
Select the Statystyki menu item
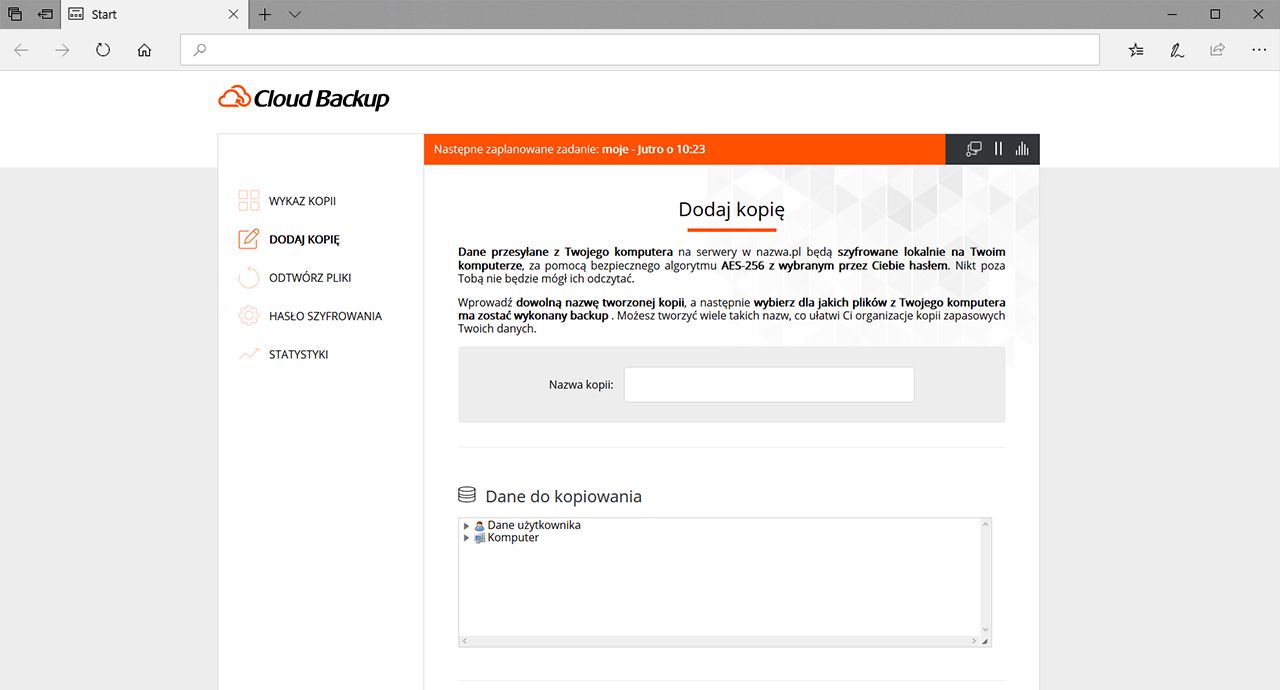(298, 354)
